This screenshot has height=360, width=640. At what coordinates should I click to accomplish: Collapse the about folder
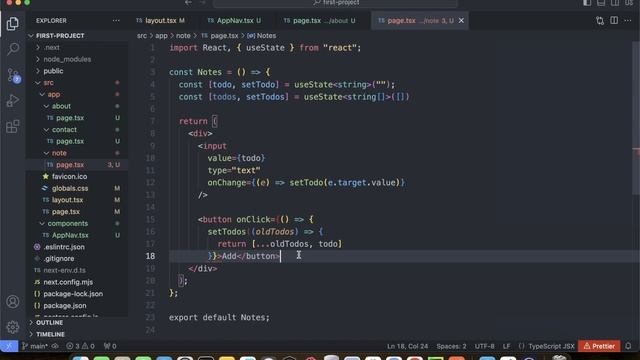click(61, 106)
